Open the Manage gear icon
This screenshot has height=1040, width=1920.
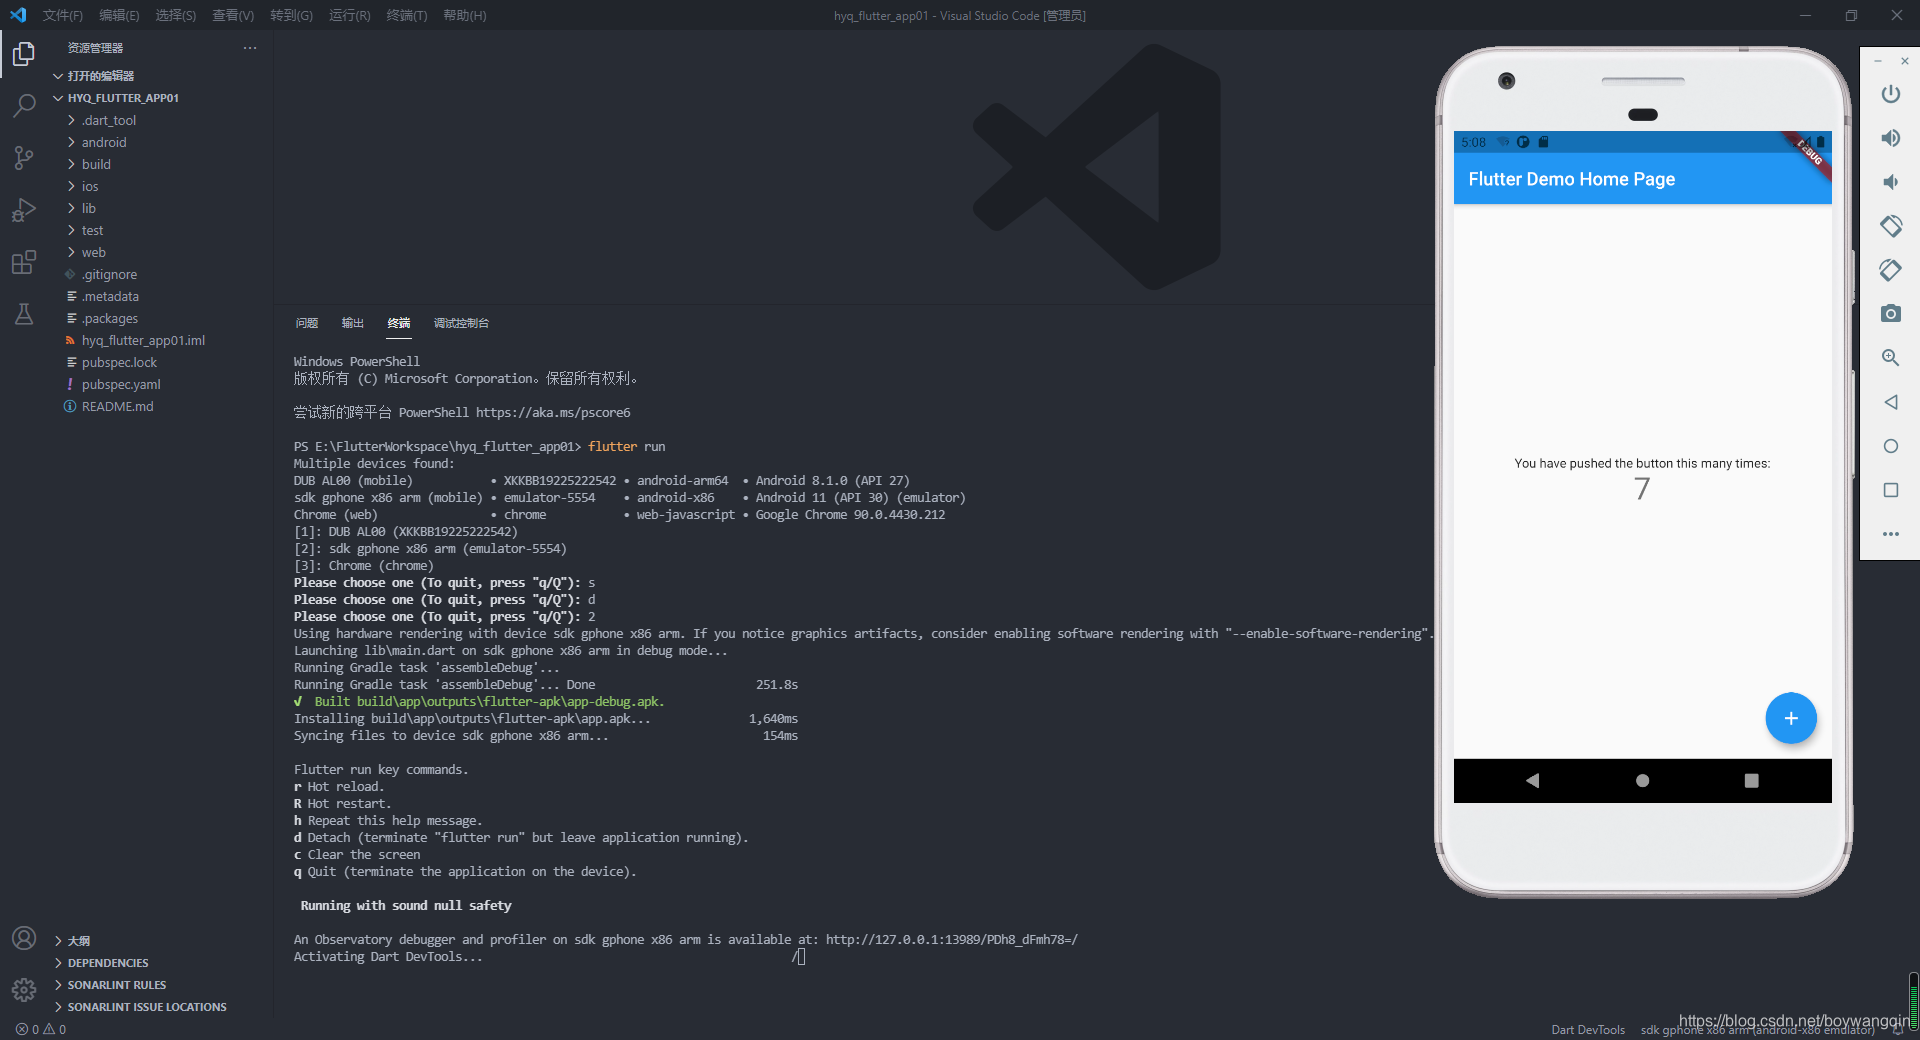(x=24, y=990)
